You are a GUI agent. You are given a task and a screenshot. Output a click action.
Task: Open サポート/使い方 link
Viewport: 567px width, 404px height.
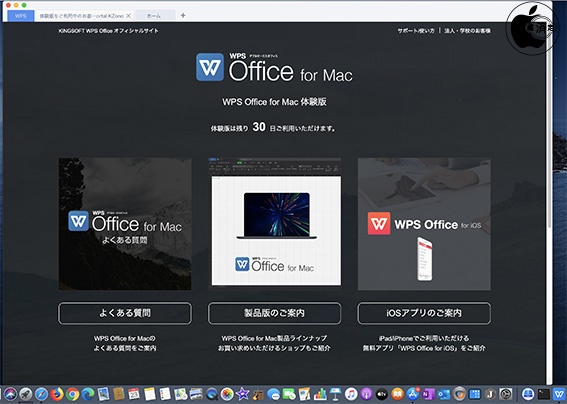(x=416, y=31)
